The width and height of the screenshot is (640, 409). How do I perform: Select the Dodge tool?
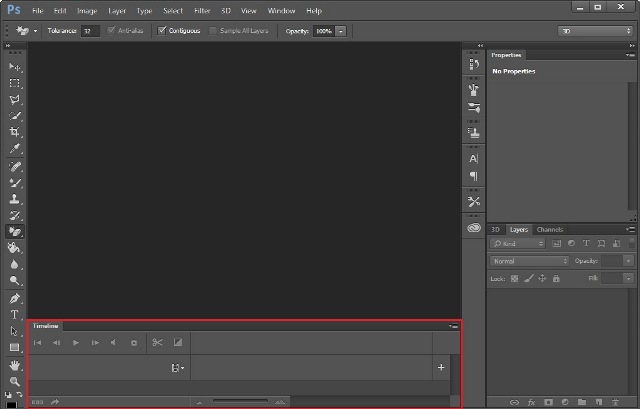pyautogui.click(x=15, y=280)
